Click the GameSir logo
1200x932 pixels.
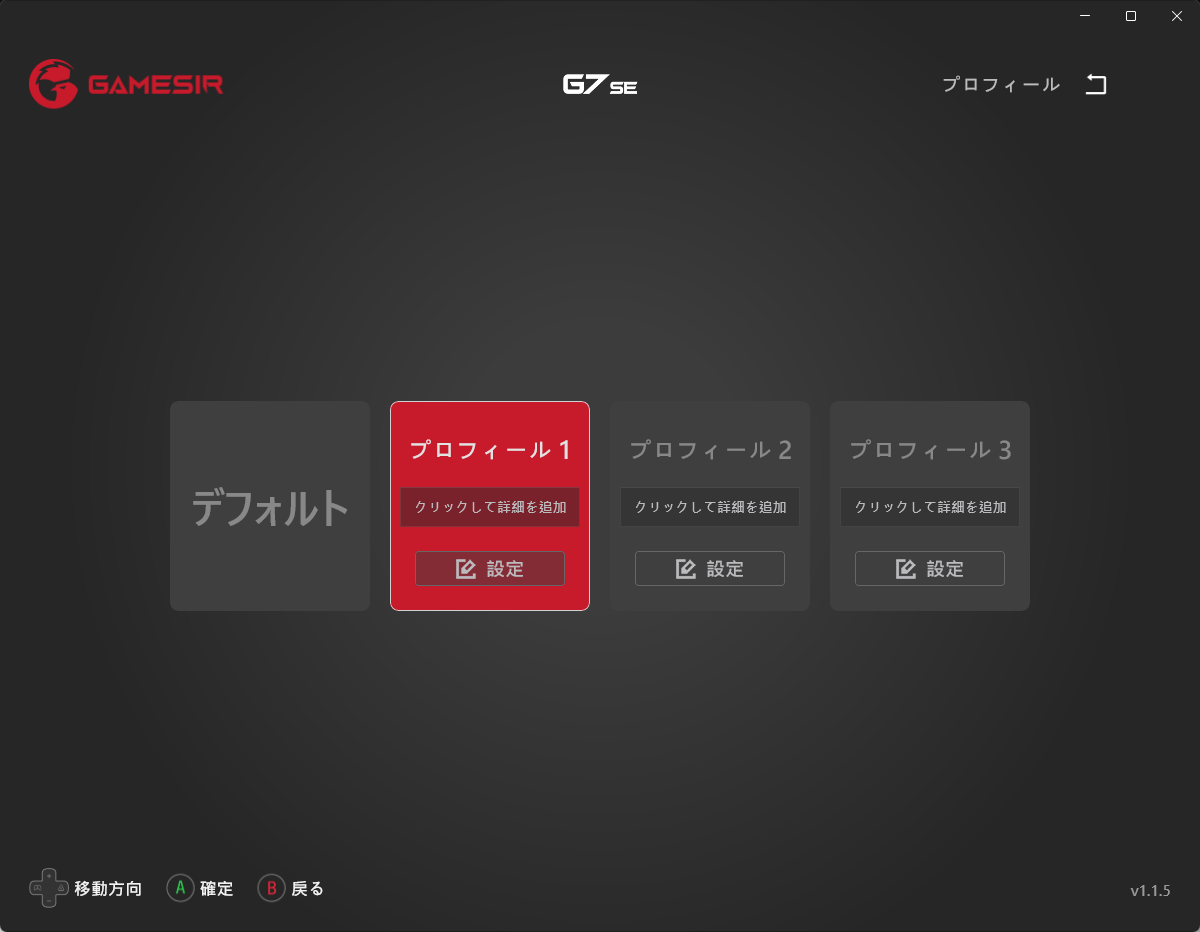(x=126, y=84)
